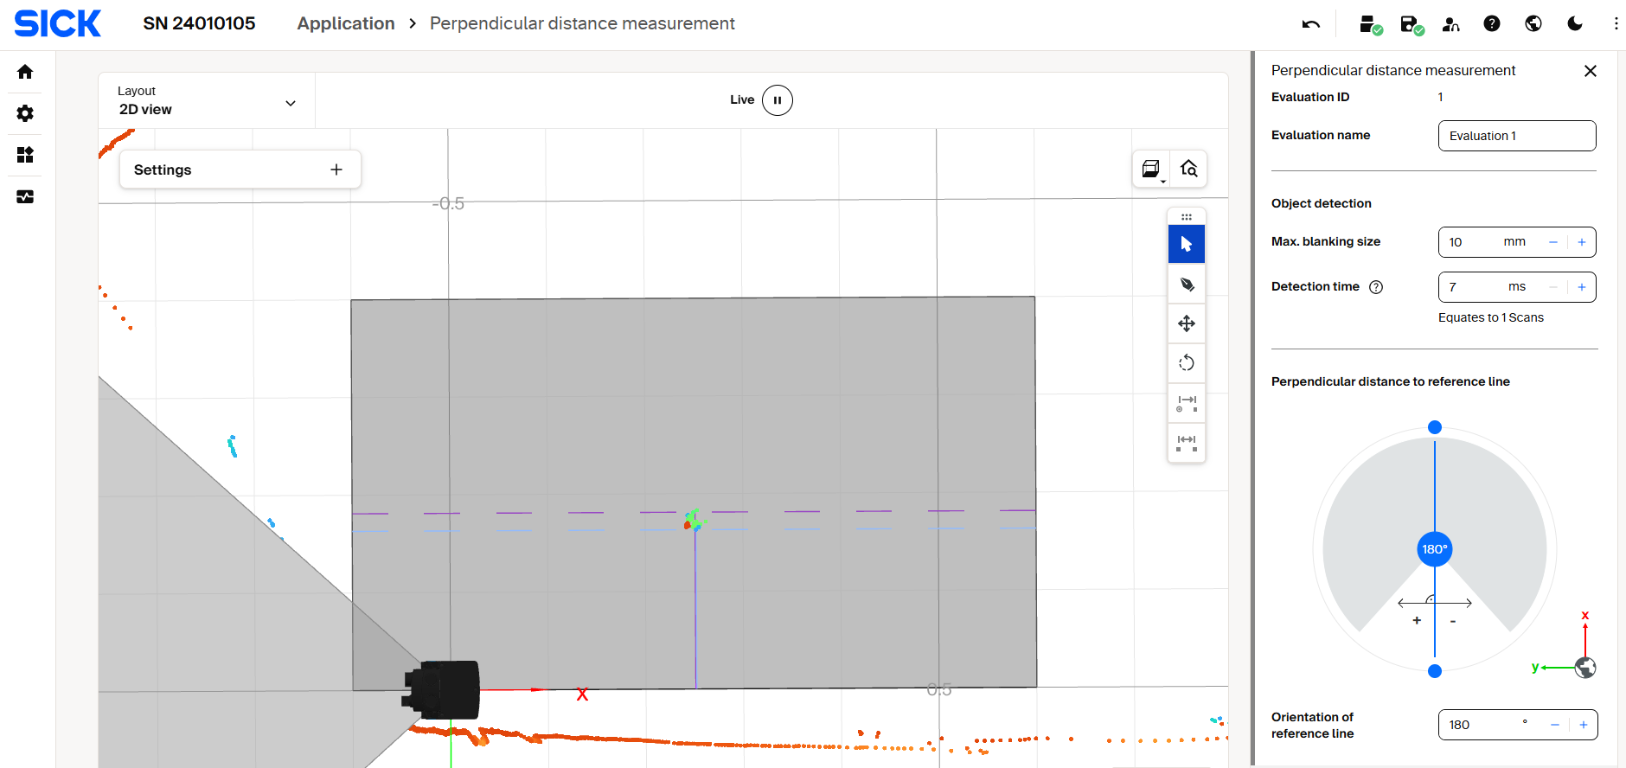
Task: Open the 3D cube view mode dropdown
Action: [x=1151, y=168]
